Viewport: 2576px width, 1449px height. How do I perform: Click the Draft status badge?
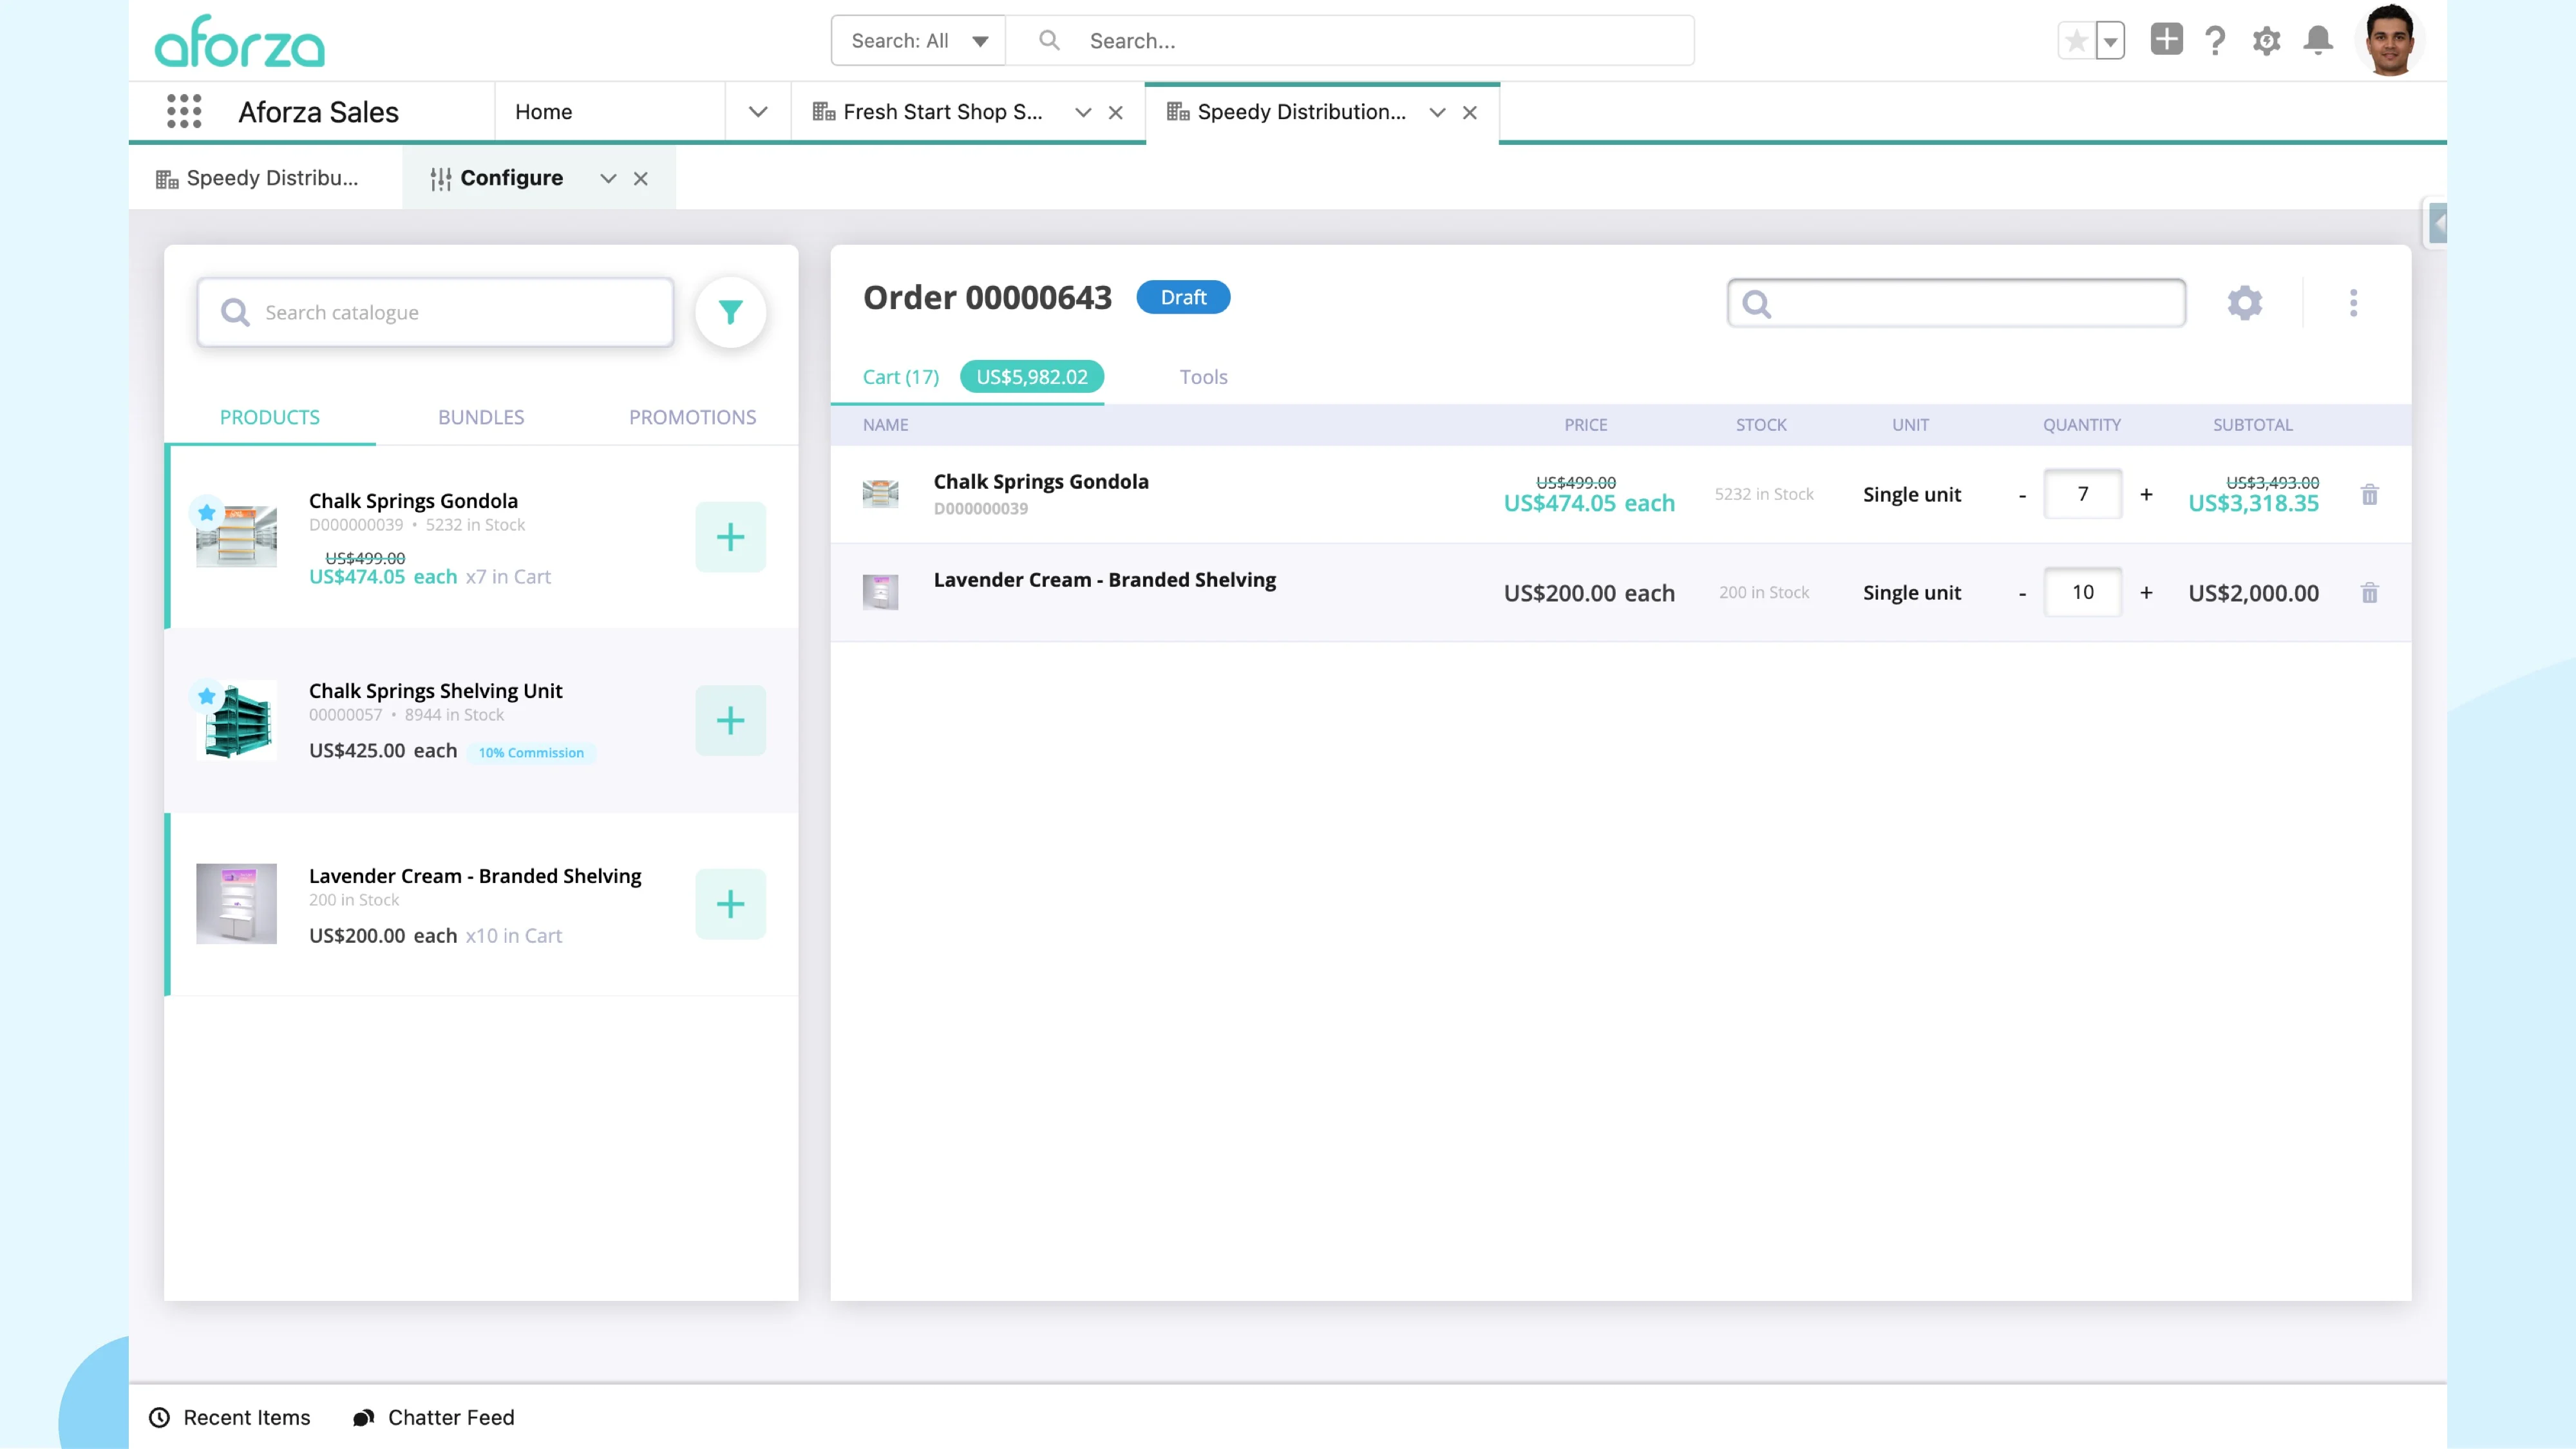pos(1183,297)
